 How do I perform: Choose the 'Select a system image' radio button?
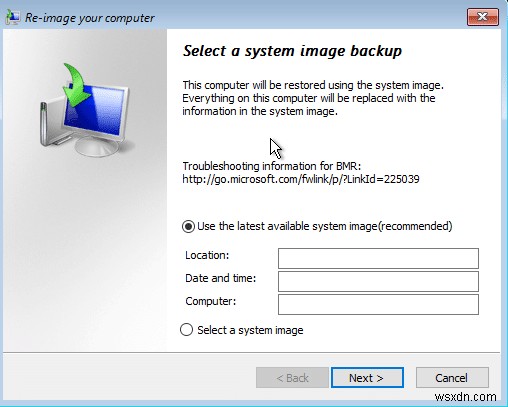186,330
